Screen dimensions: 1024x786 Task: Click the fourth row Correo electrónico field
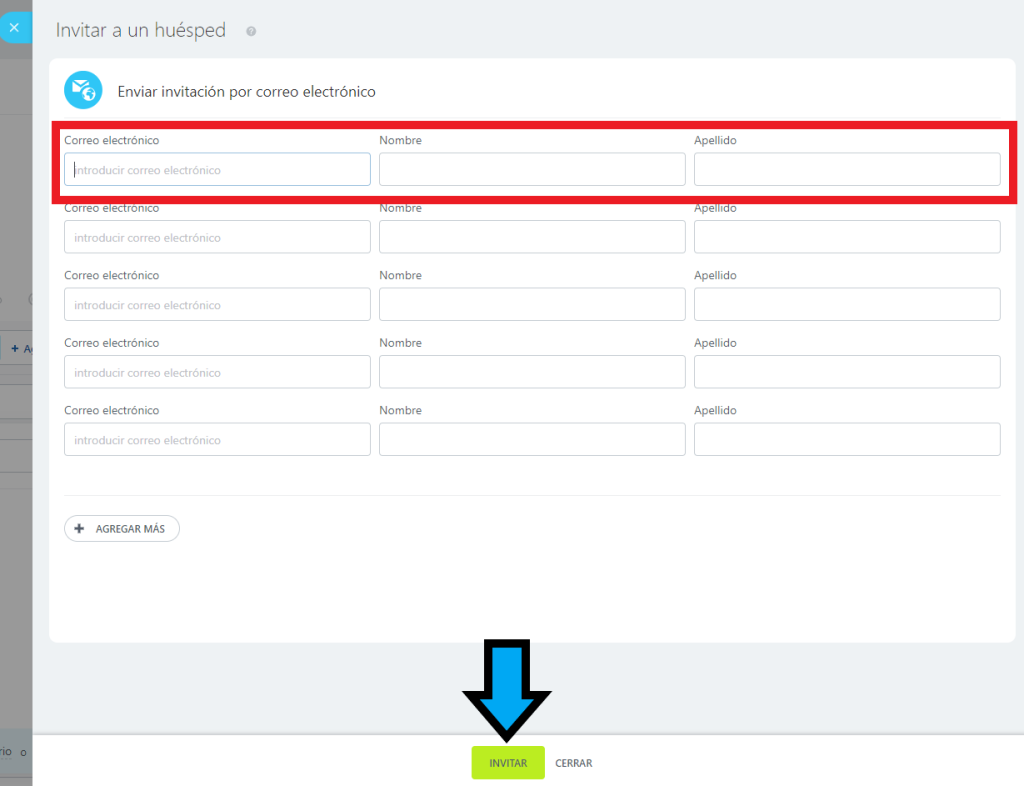point(217,372)
